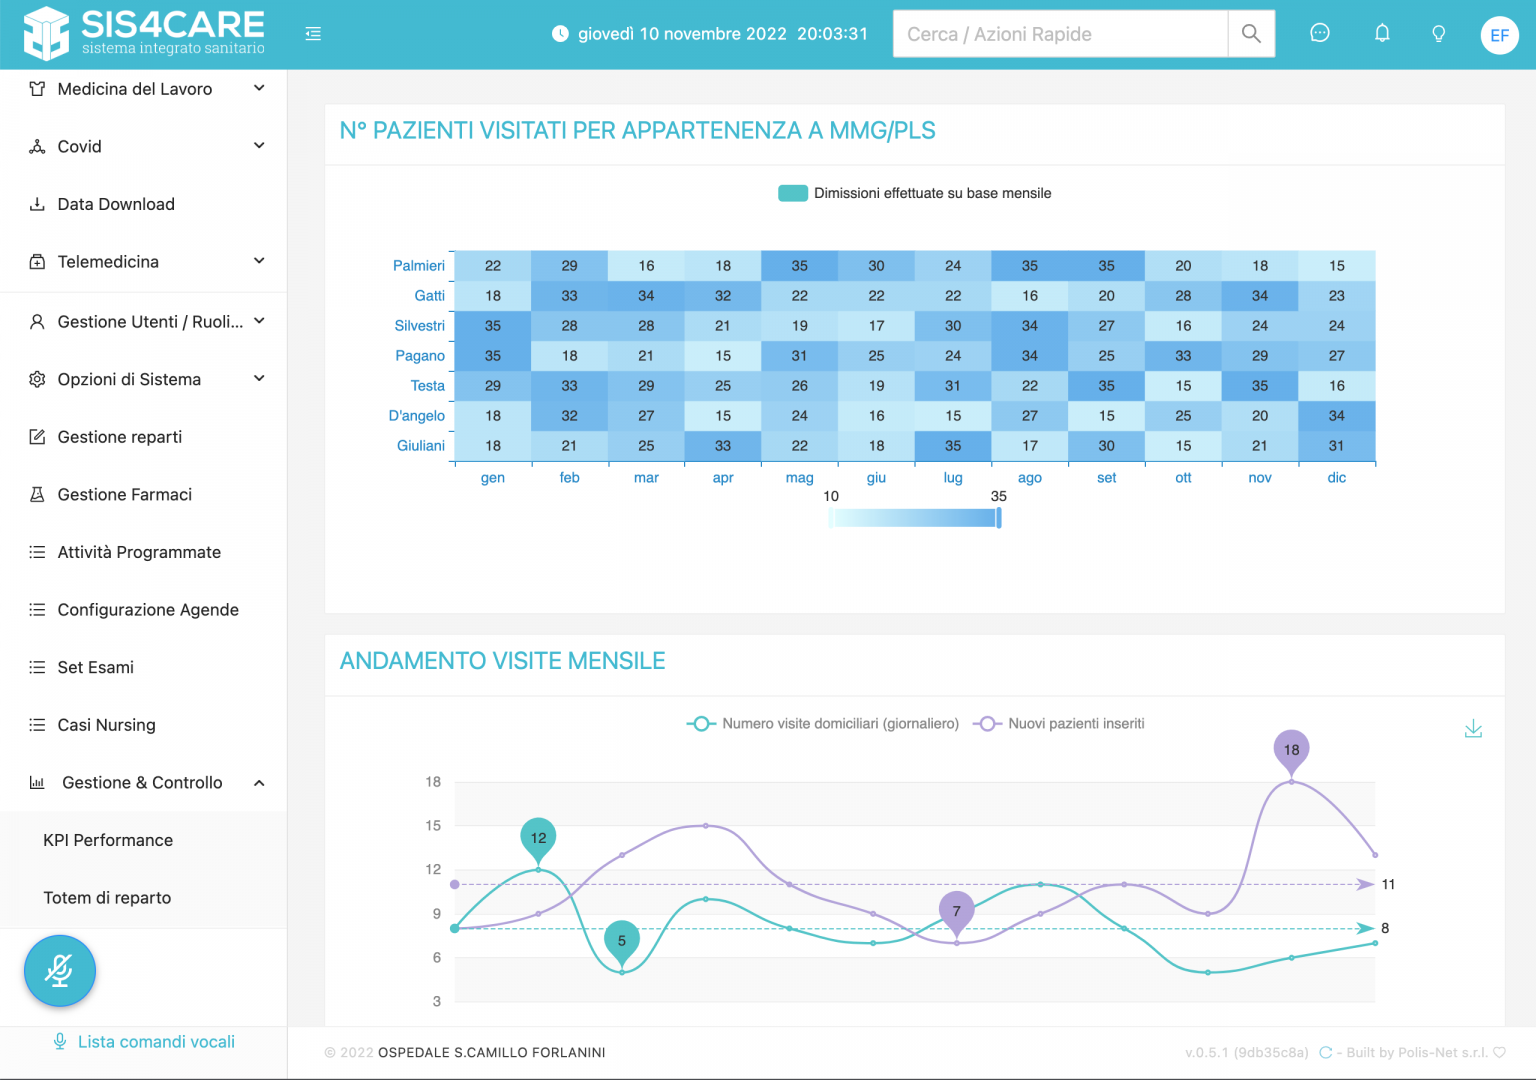Hide the Numero visite domiciliari series

coord(823,724)
